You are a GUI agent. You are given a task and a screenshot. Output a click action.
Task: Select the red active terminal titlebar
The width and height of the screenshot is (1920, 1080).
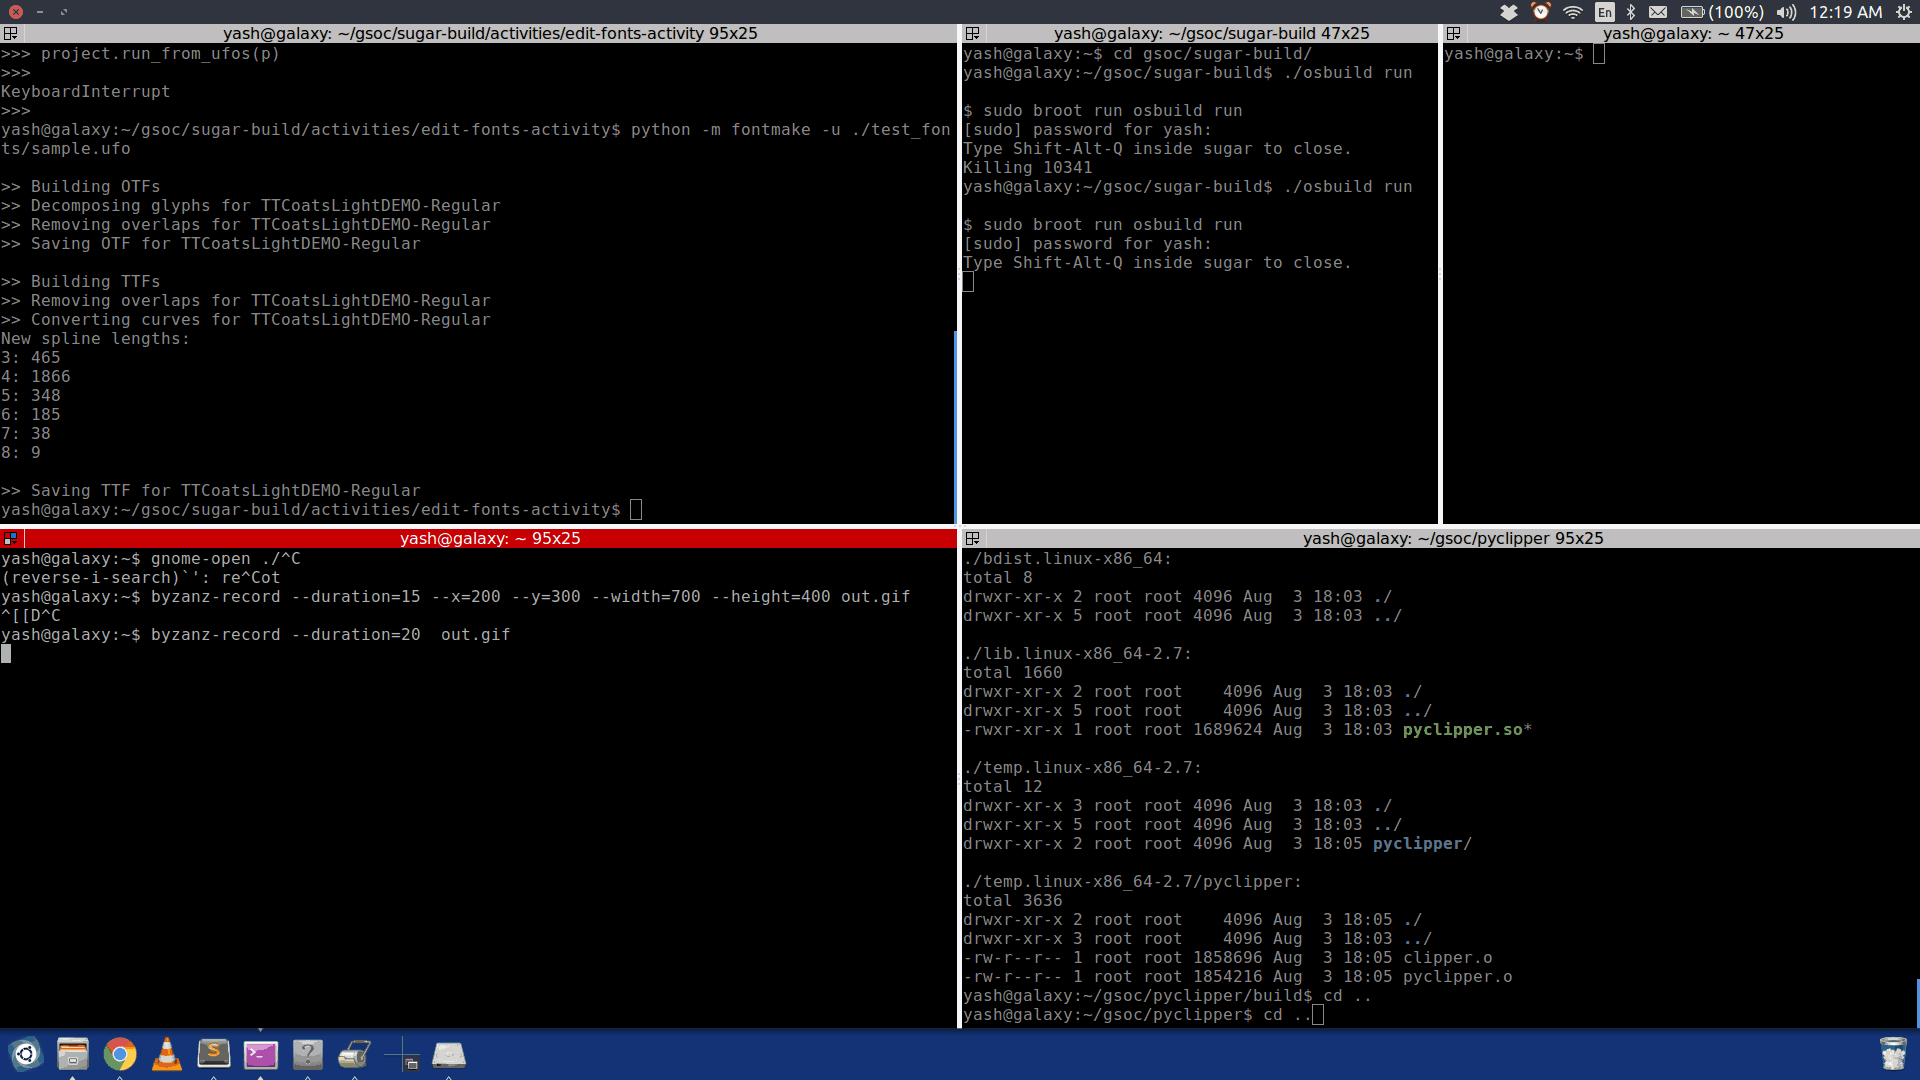[490, 538]
